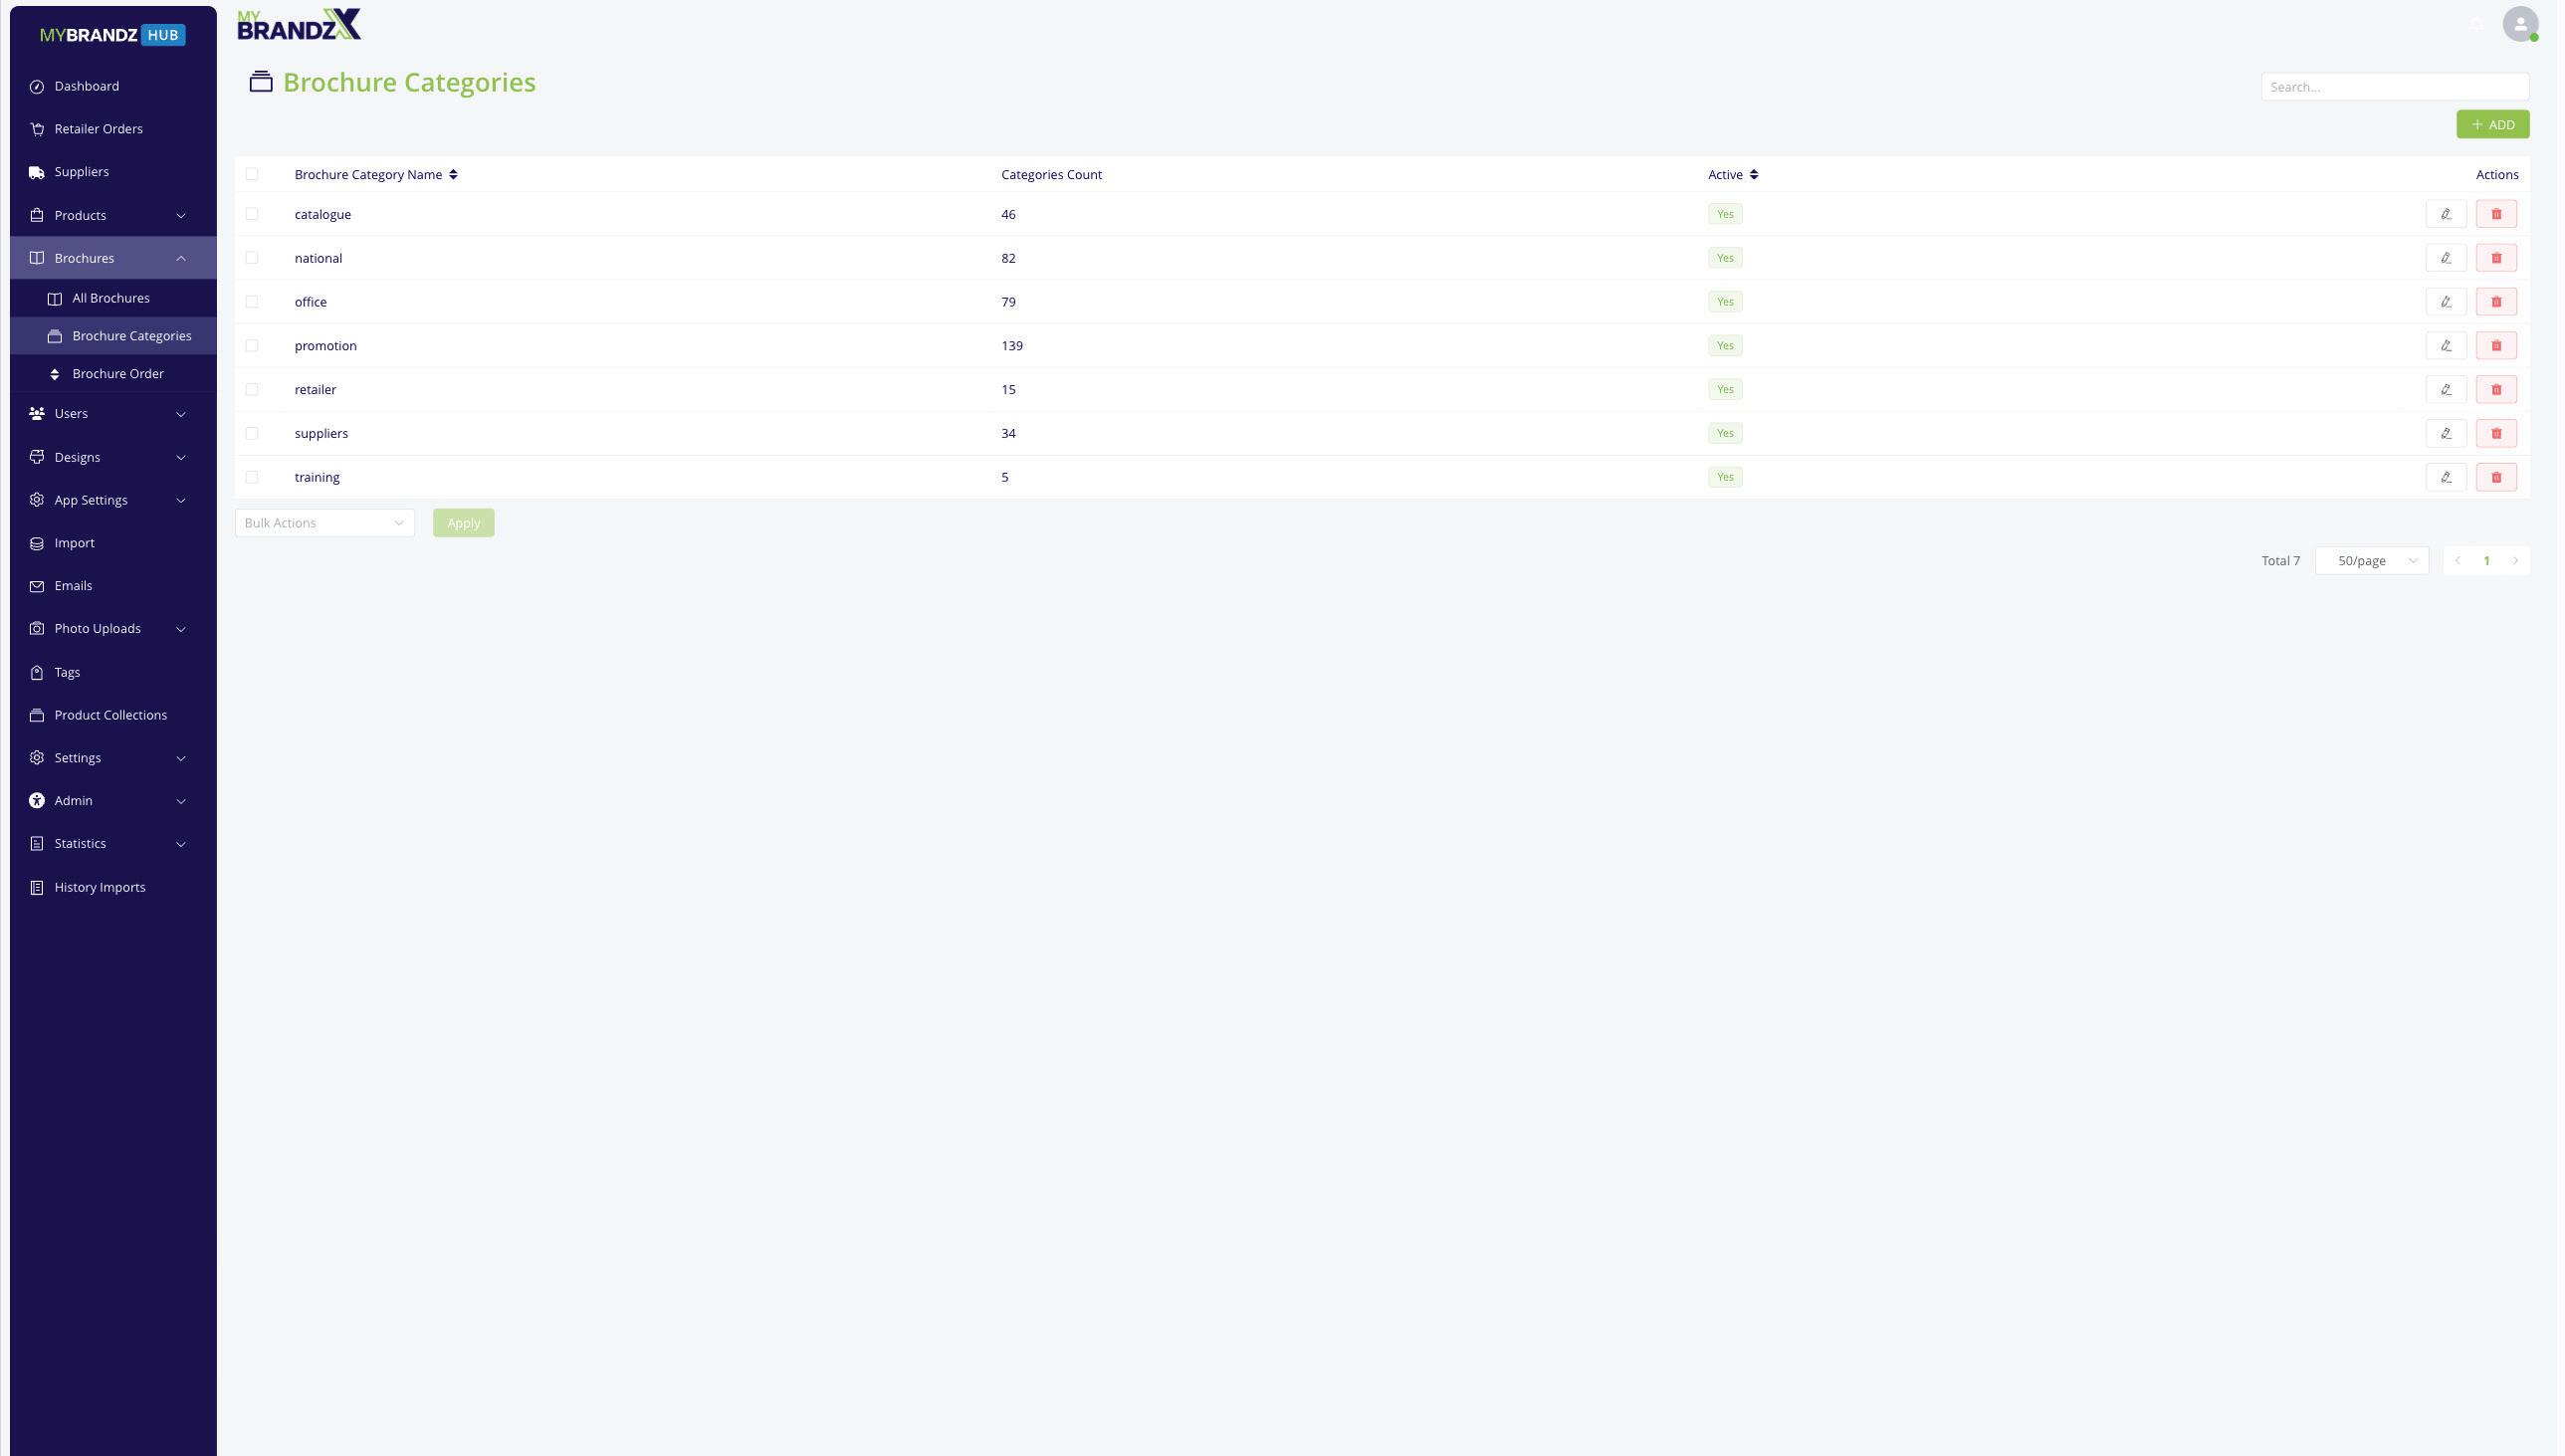
Task: Open the 50/page size selector
Action: [x=2371, y=561]
